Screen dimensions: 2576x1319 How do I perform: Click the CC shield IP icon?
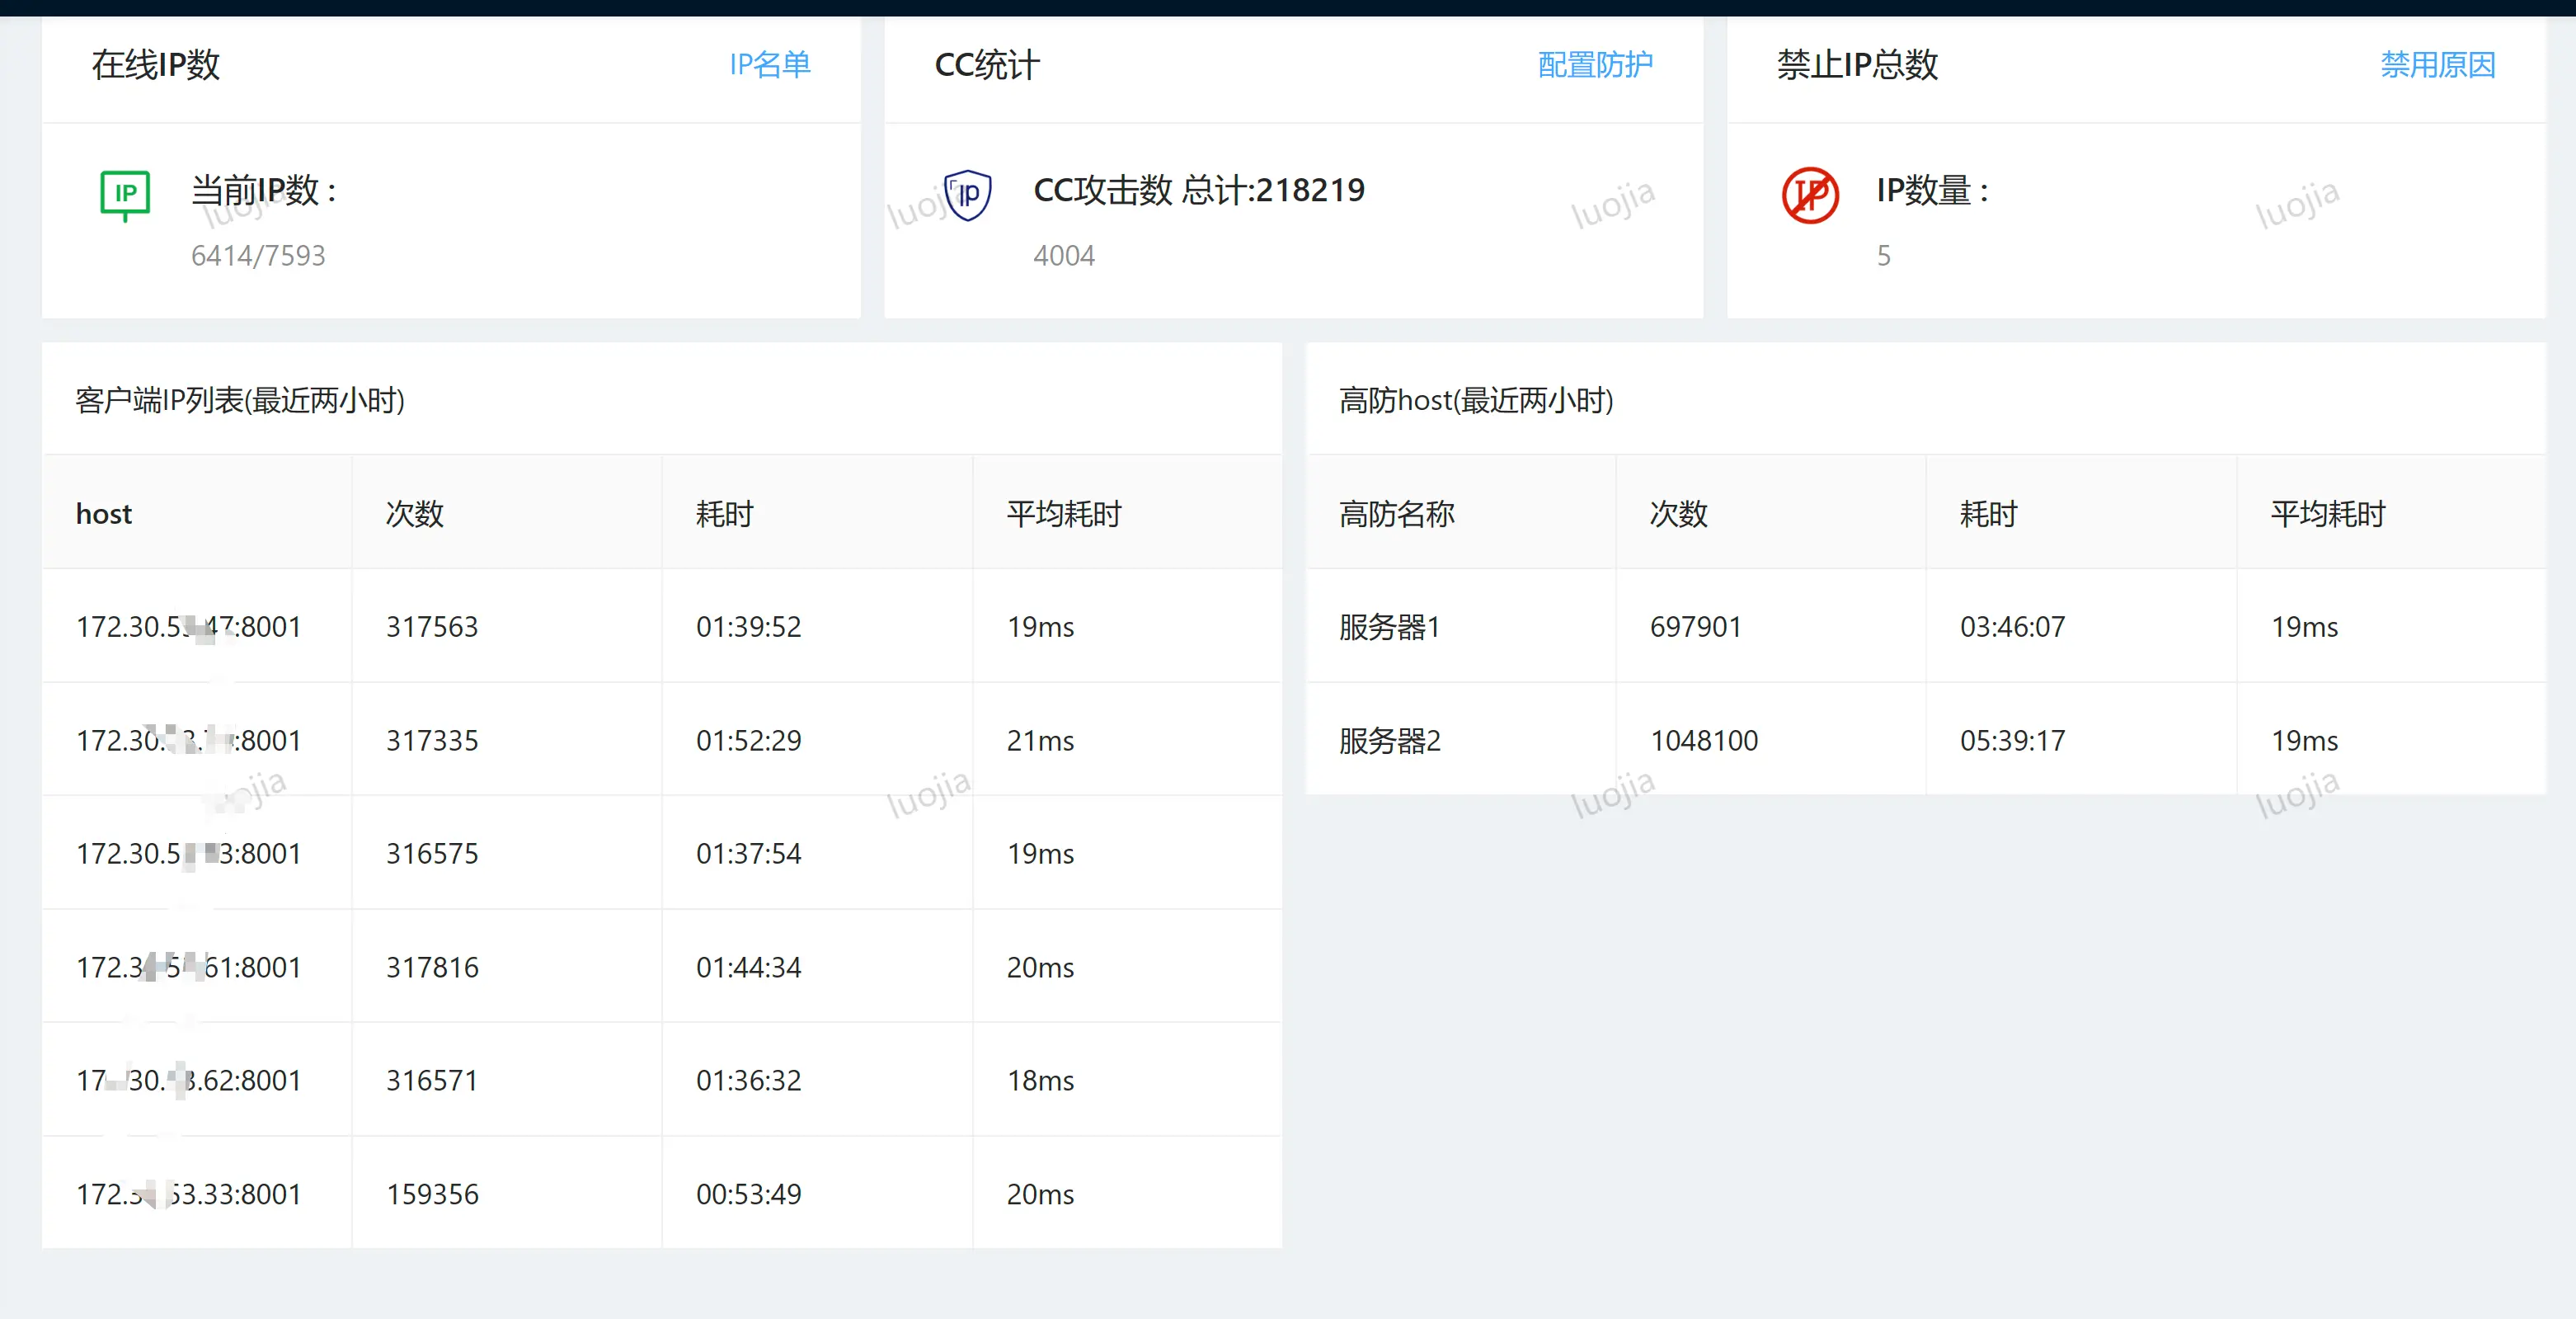click(x=968, y=195)
